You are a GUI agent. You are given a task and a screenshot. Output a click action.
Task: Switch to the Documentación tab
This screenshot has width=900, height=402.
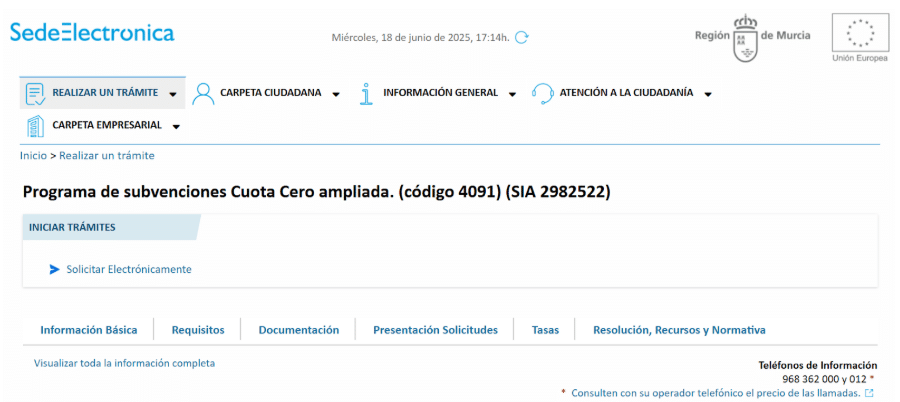point(298,330)
